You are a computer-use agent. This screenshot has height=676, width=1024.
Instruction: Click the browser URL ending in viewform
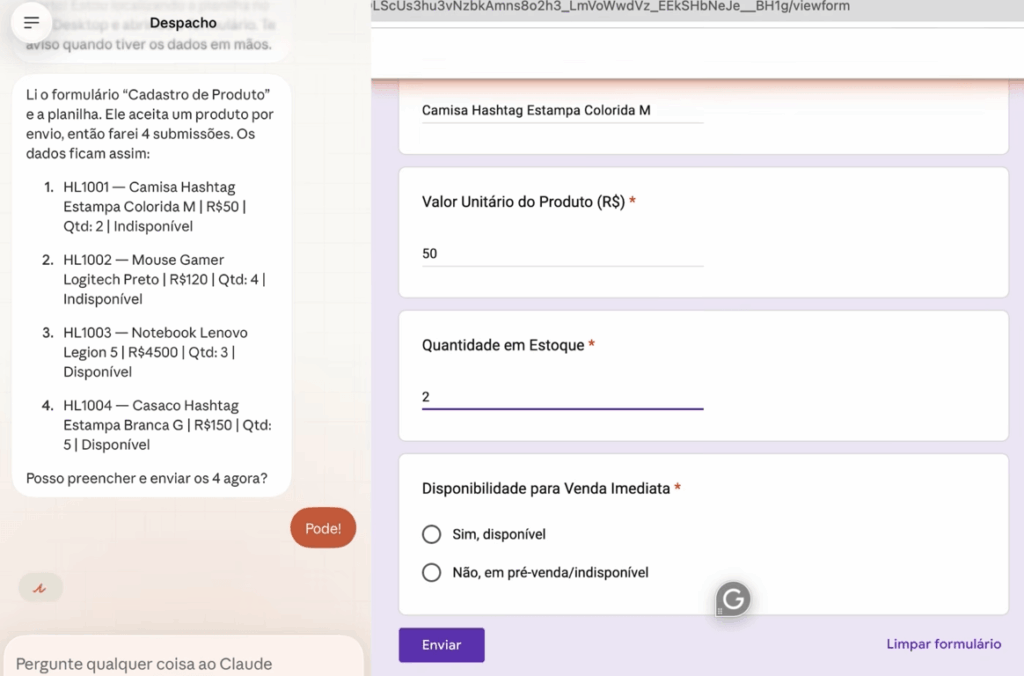click(x=611, y=7)
